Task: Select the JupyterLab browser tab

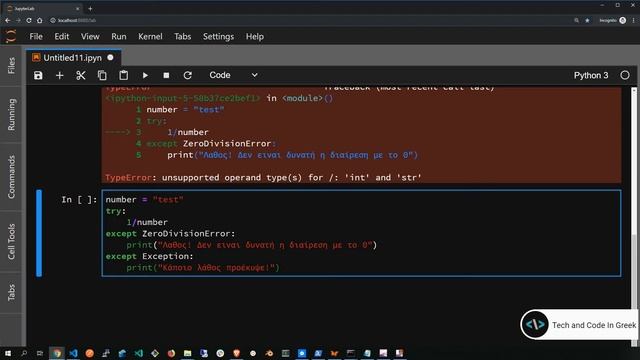Action: coord(43,9)
